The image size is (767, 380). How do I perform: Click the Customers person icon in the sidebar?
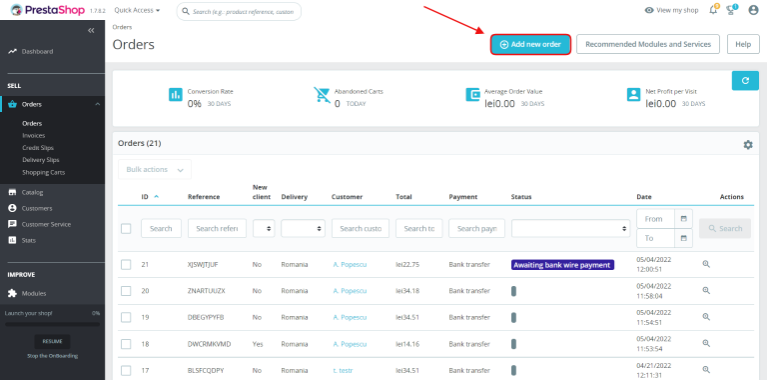point(12,208)
